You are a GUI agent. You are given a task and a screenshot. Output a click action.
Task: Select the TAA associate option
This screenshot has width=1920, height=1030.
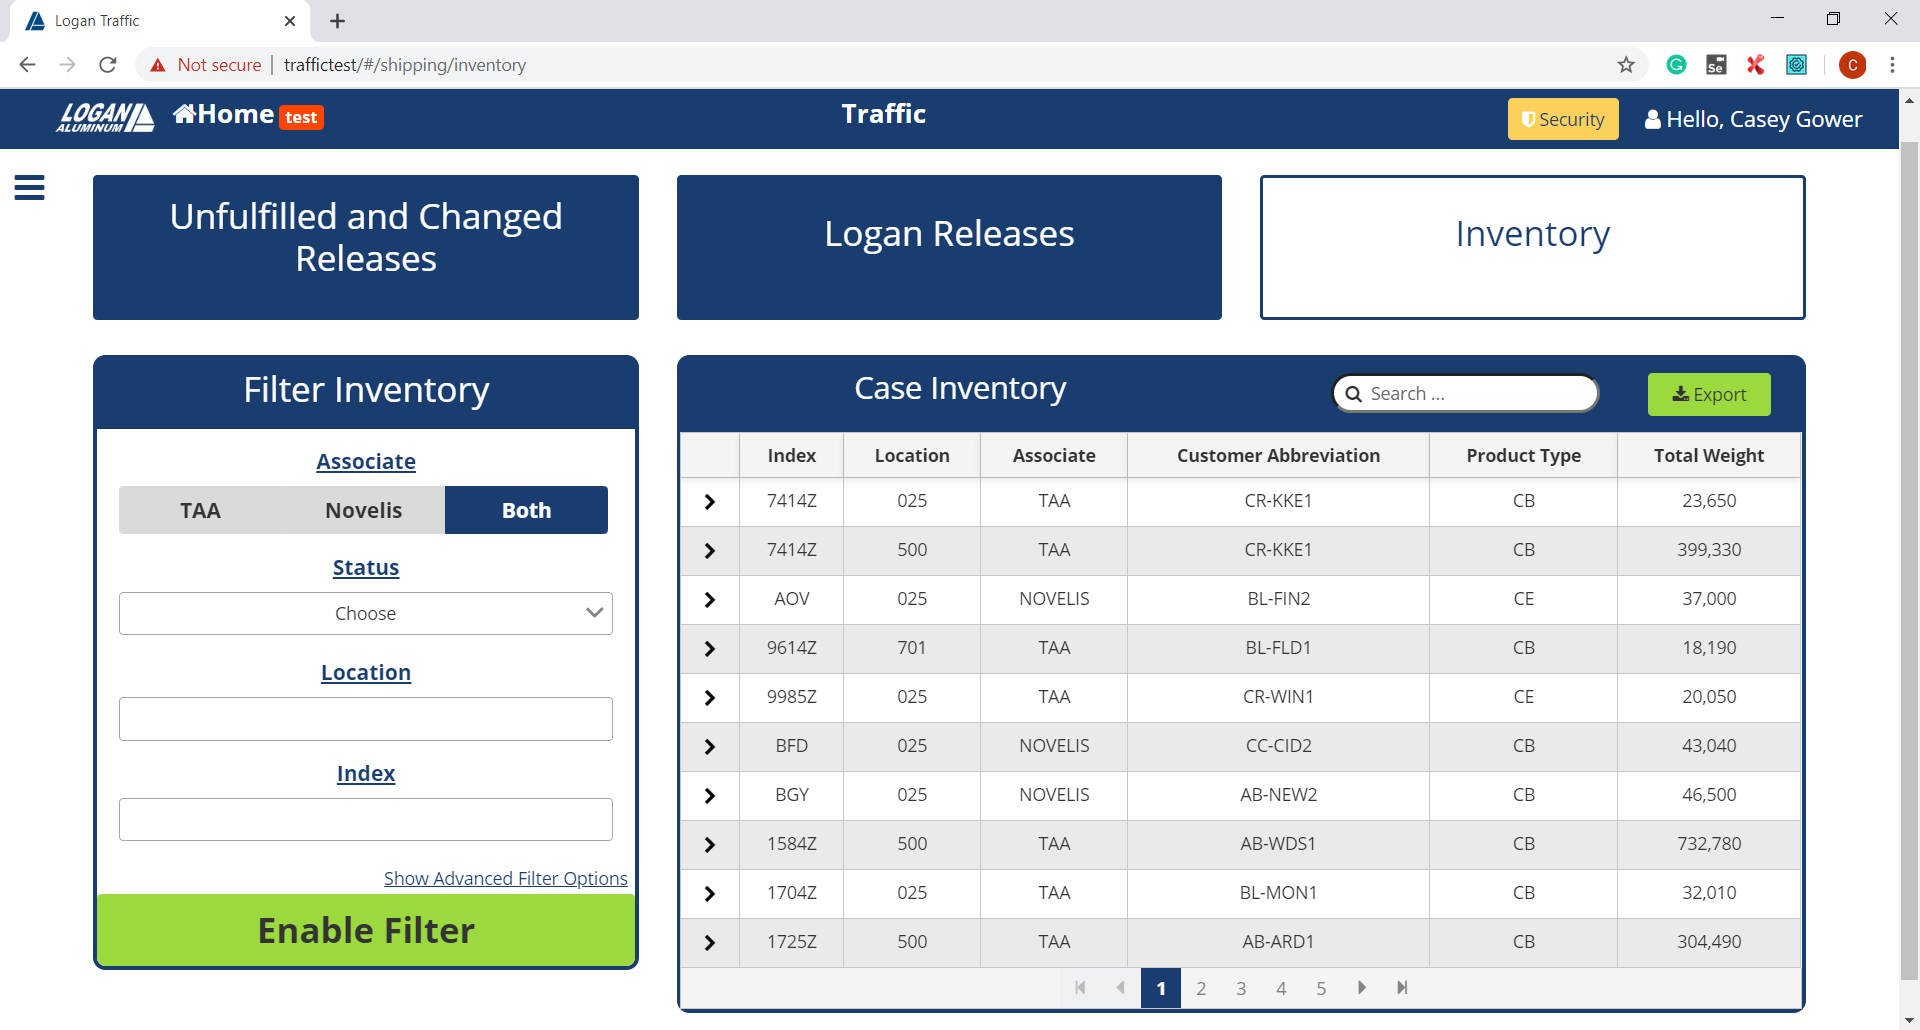coord(200,510)
